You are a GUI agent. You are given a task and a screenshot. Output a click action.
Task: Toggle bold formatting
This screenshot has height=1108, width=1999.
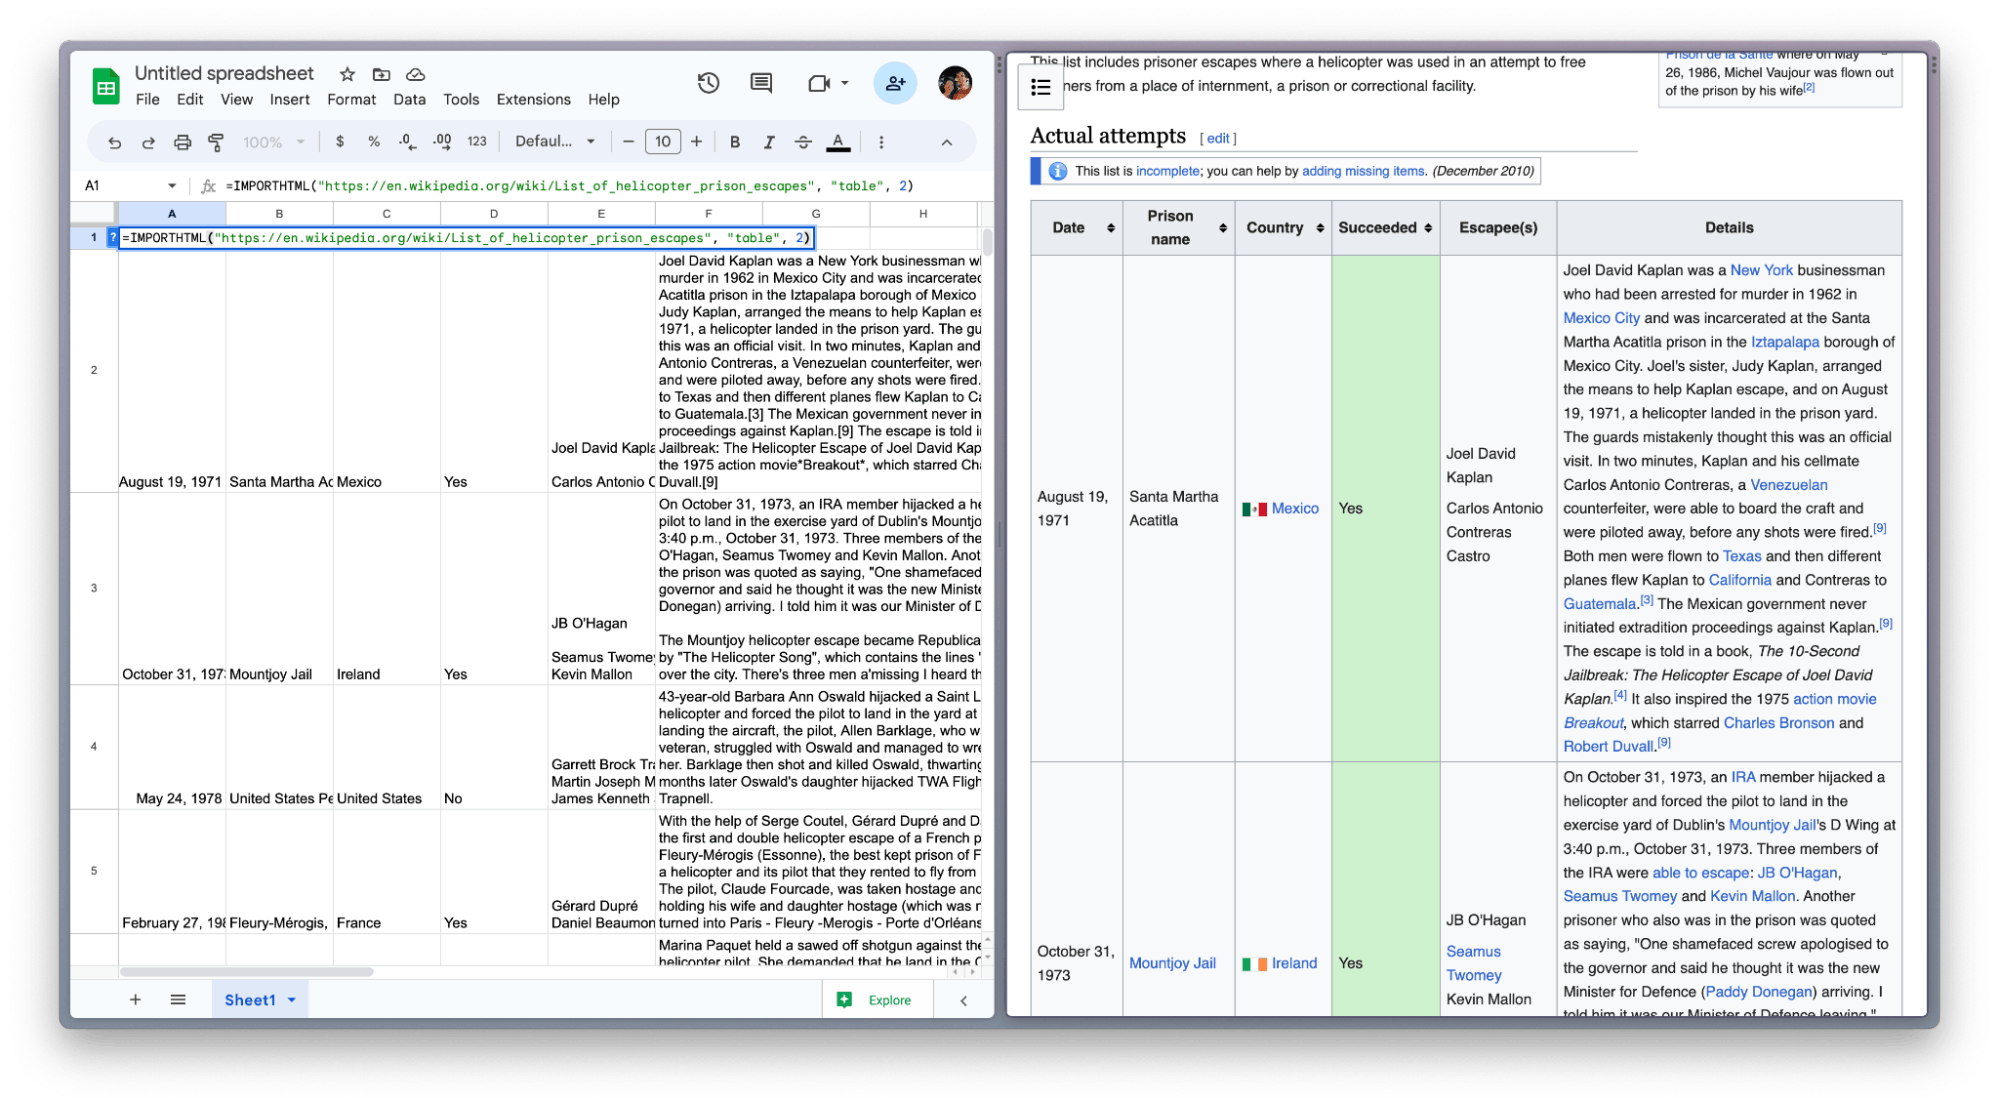tap(735, 142)
